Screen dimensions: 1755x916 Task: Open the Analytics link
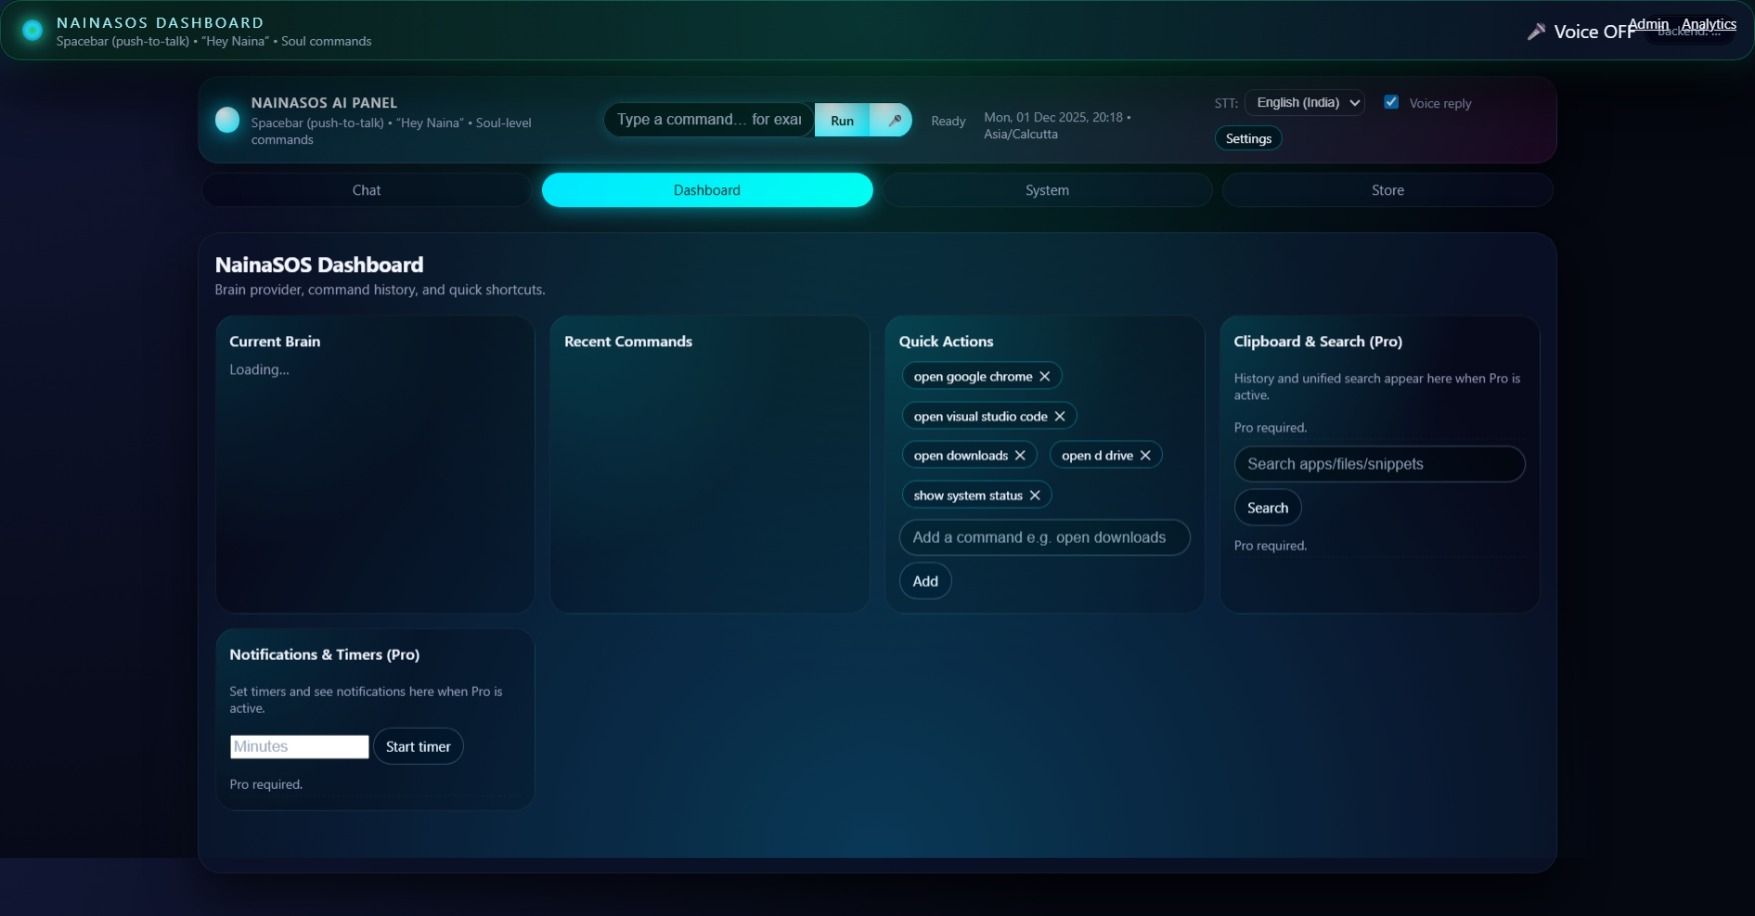1709,24
